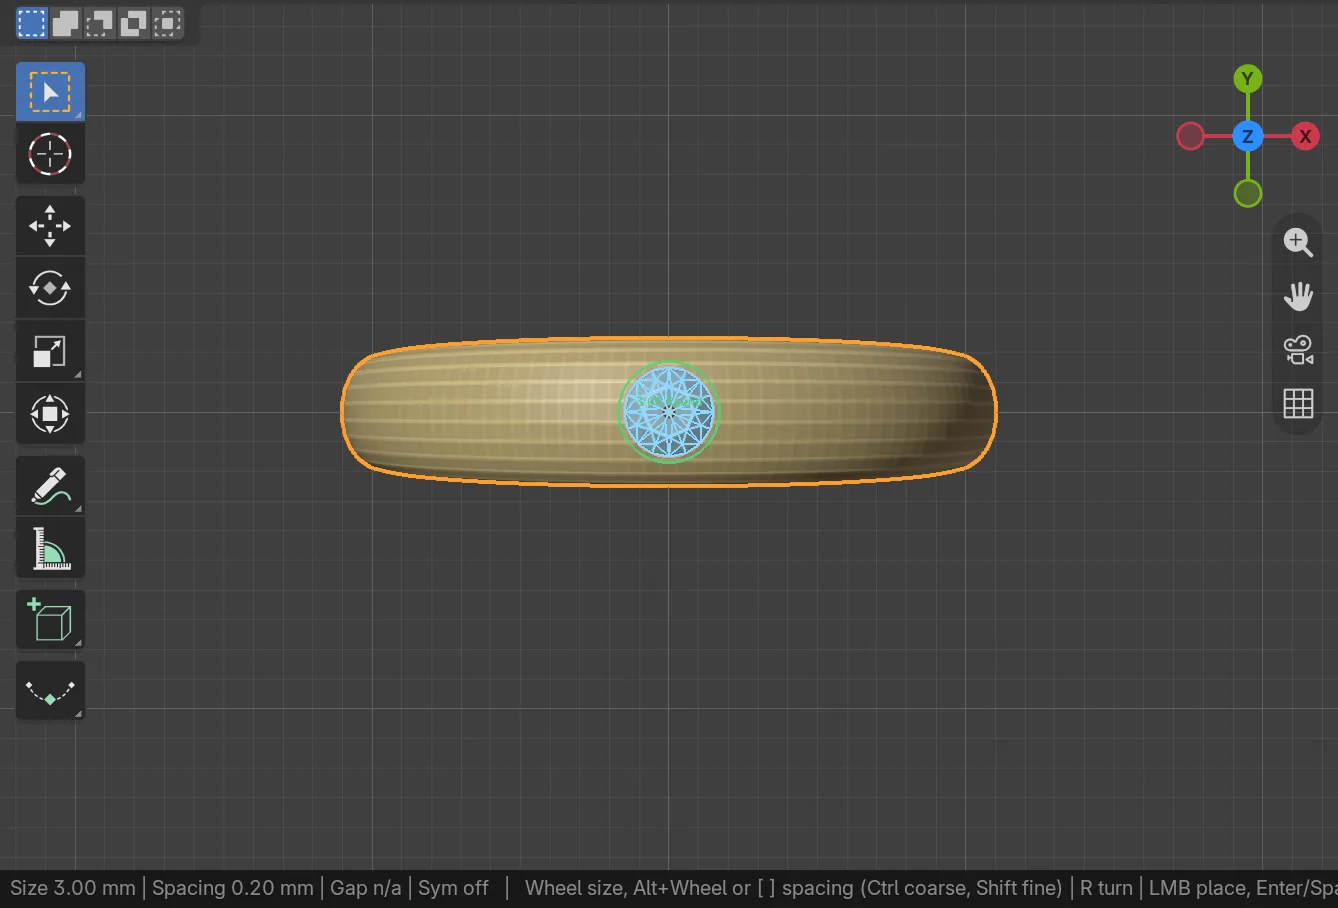Click 'R turn' status hint

(x=1106, y=888)
